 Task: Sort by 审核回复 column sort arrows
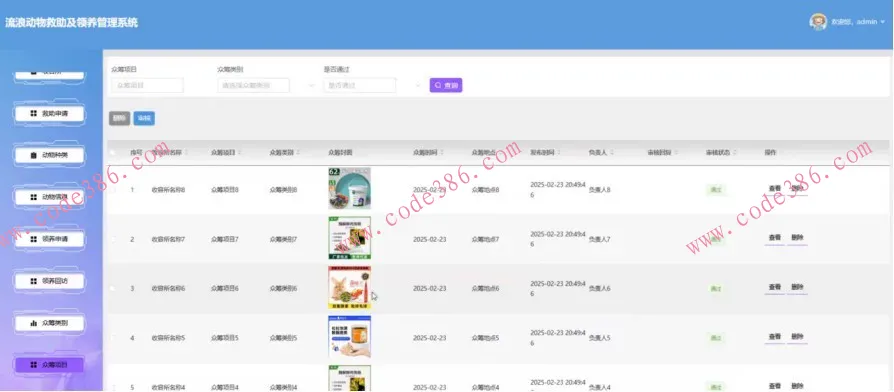(x=676, y=153)
